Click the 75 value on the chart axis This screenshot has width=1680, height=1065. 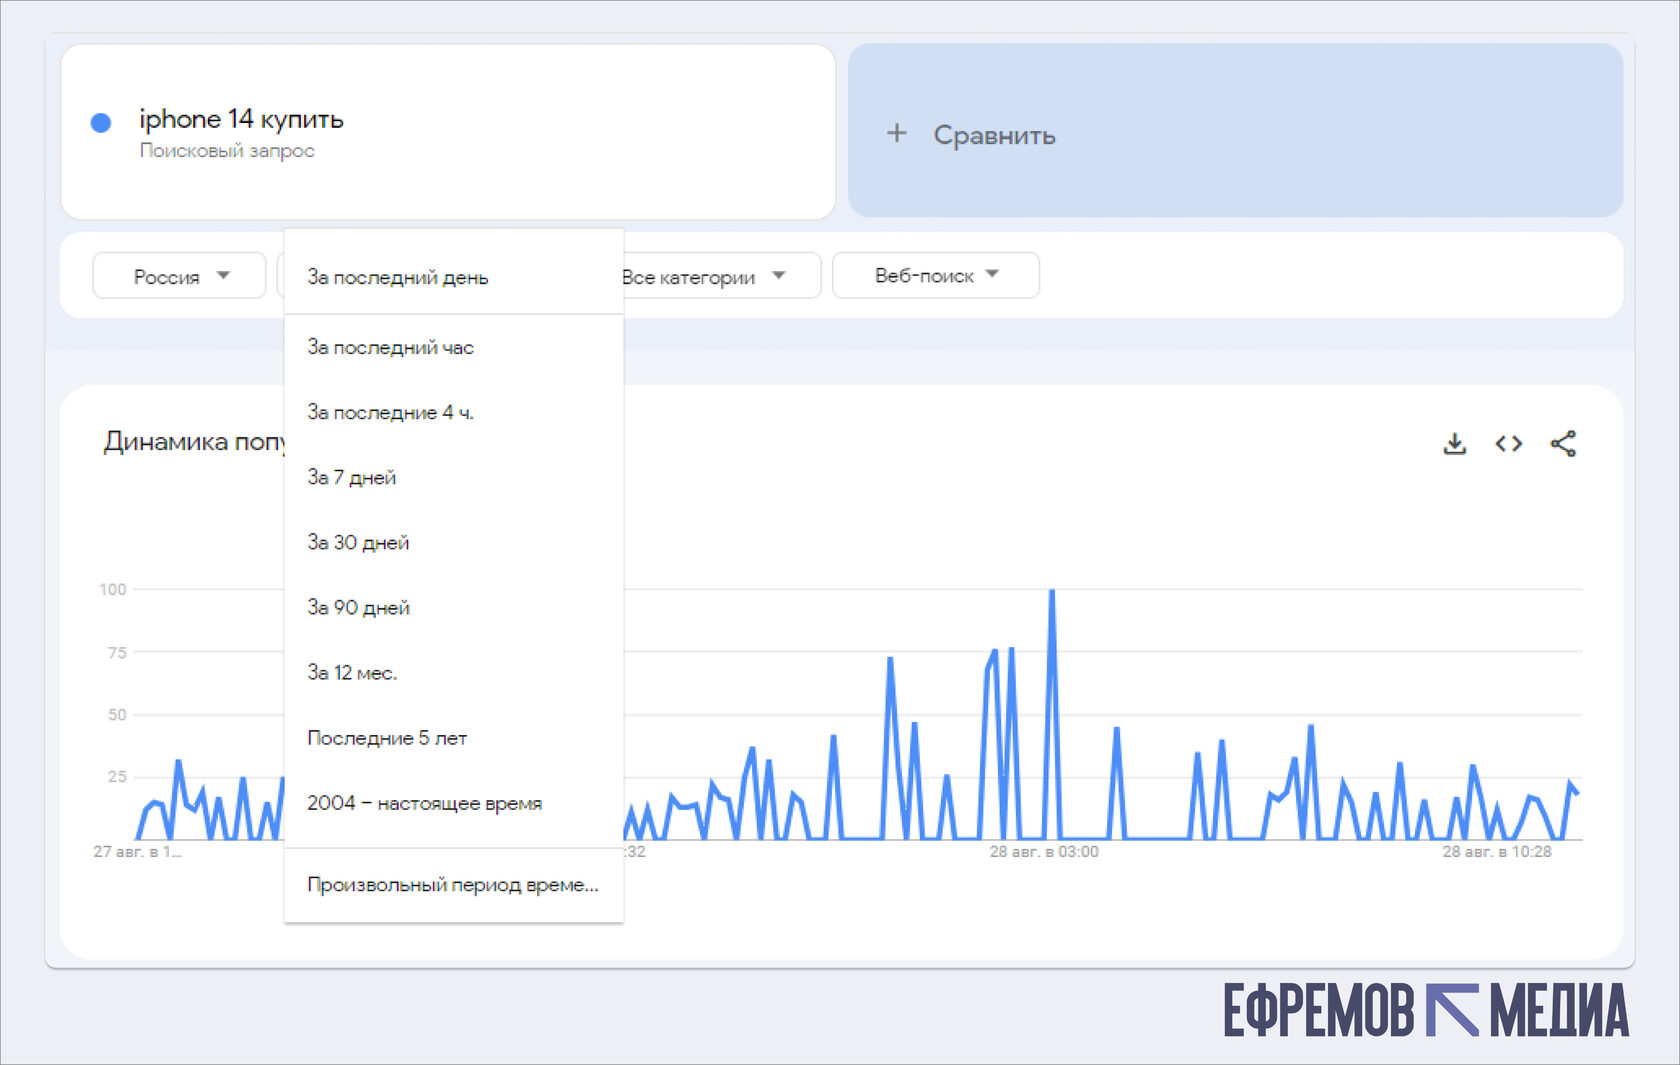117,652
